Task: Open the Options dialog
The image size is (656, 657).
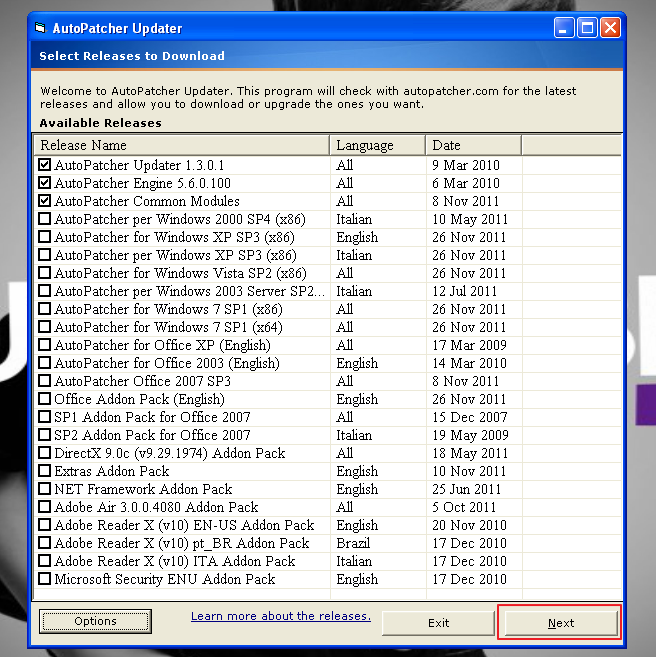Action: (96, 621)
